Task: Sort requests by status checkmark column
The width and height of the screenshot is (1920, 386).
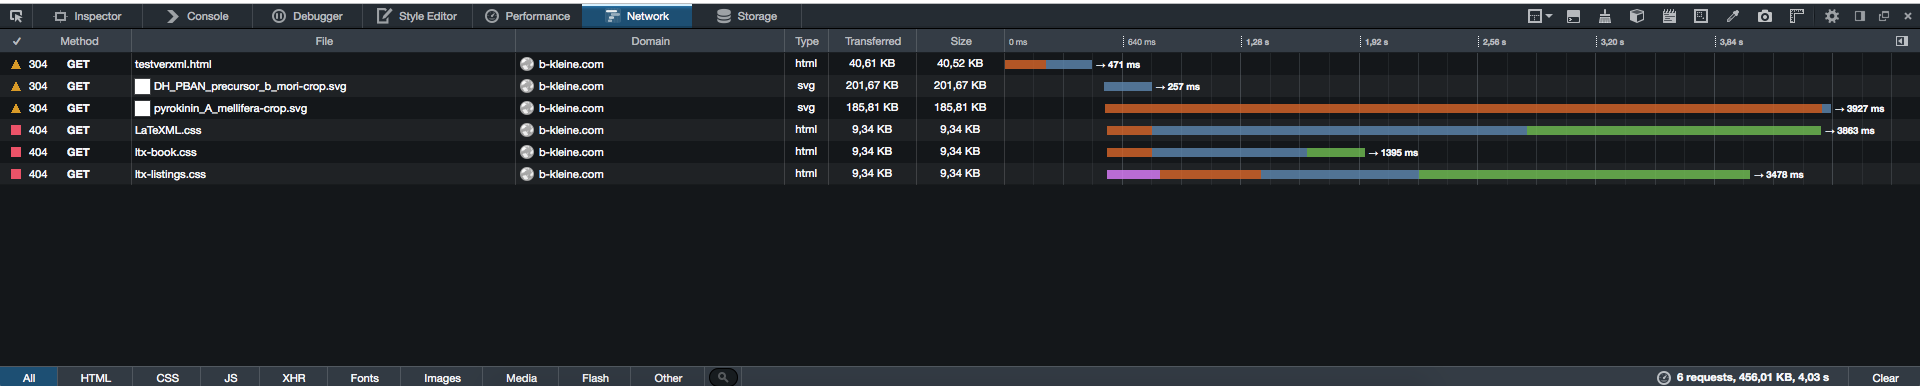Action: (x=16, y=41)
